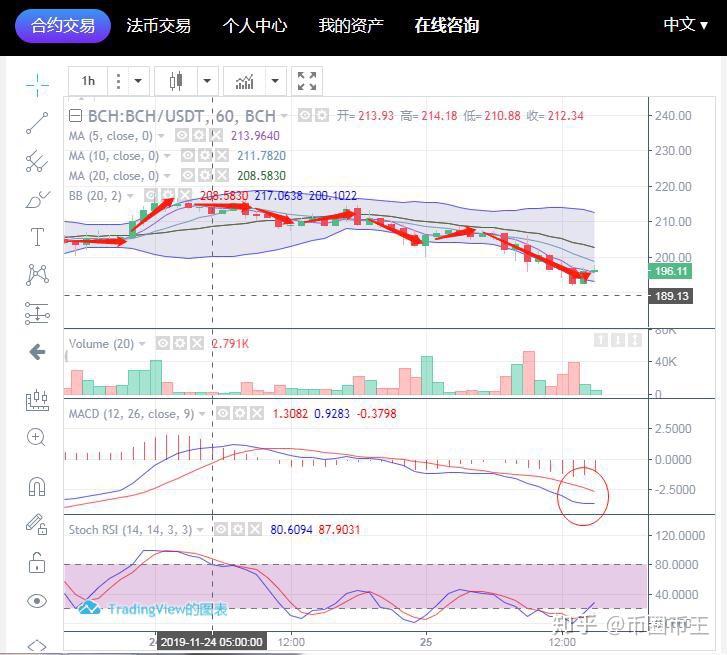Hide the Volume indicator with eye icon
Viewport: 727px width, 655px height.
[163, 343]
